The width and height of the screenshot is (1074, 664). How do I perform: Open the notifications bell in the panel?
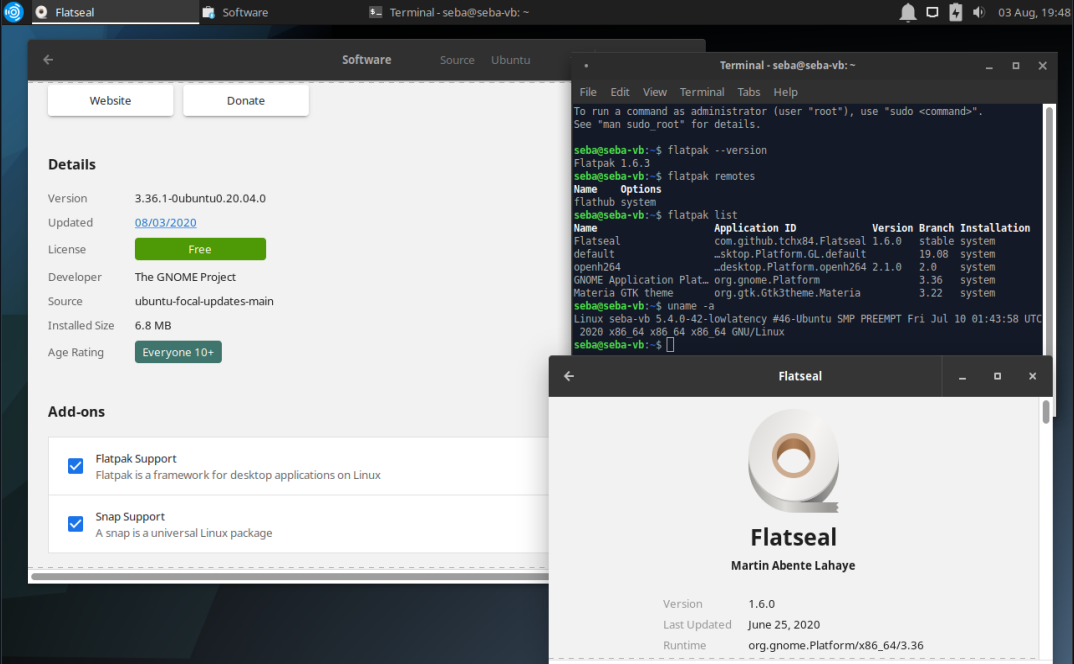pos(908,12)
